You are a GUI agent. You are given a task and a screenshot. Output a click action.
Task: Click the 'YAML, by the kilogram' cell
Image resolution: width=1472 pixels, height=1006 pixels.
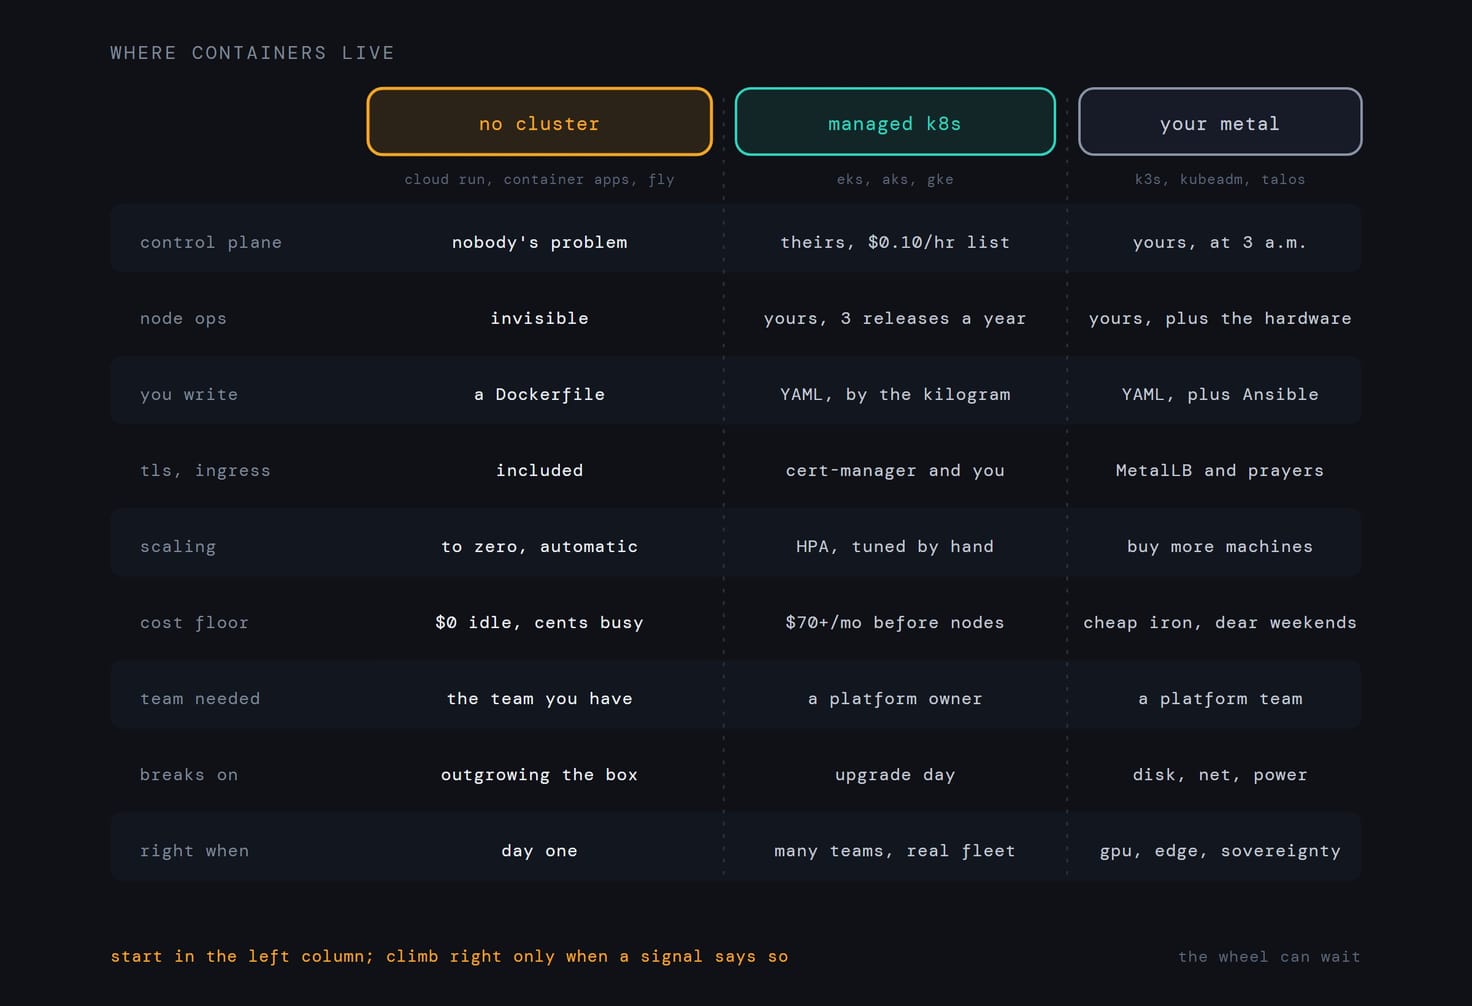pyautogui.click(x=895, y=394)
